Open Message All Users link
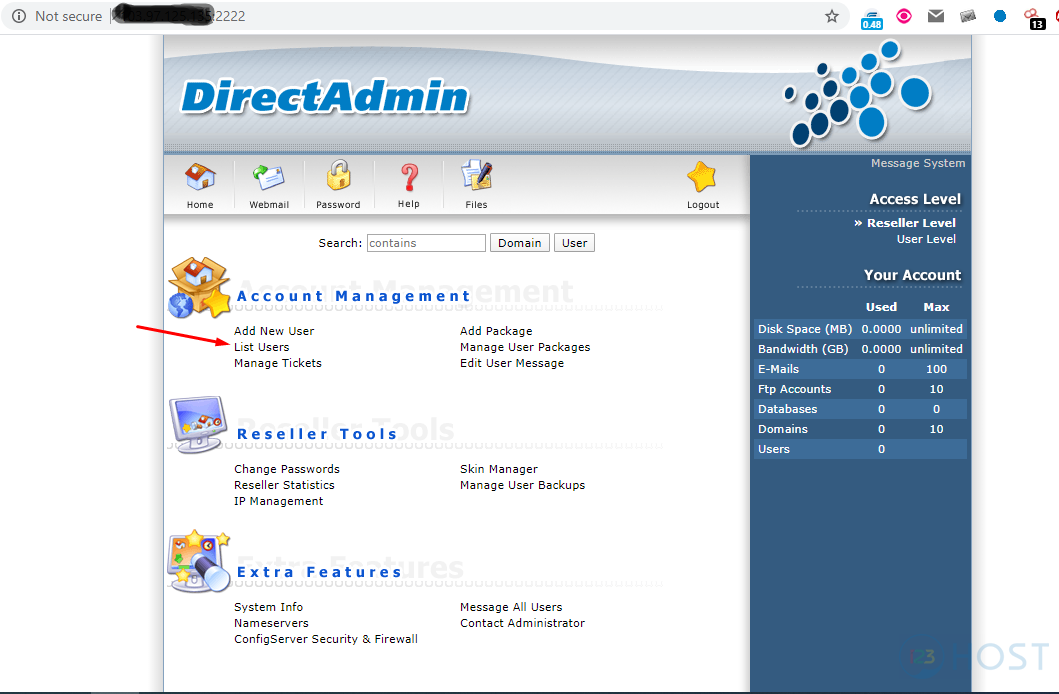1059x694 pixels. [511, 608]
